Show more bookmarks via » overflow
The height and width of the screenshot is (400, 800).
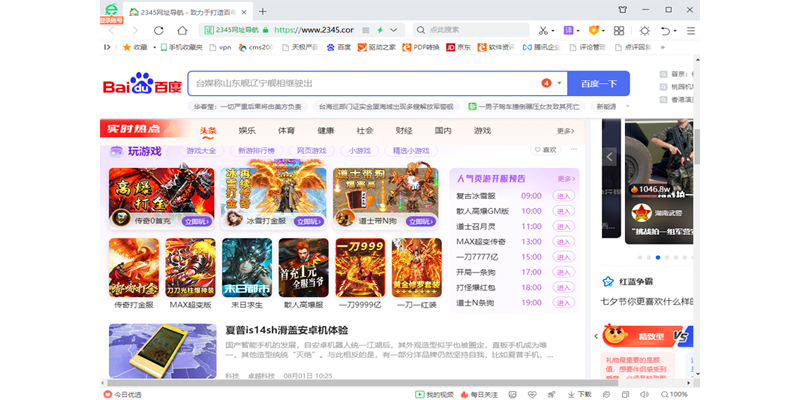663,47
